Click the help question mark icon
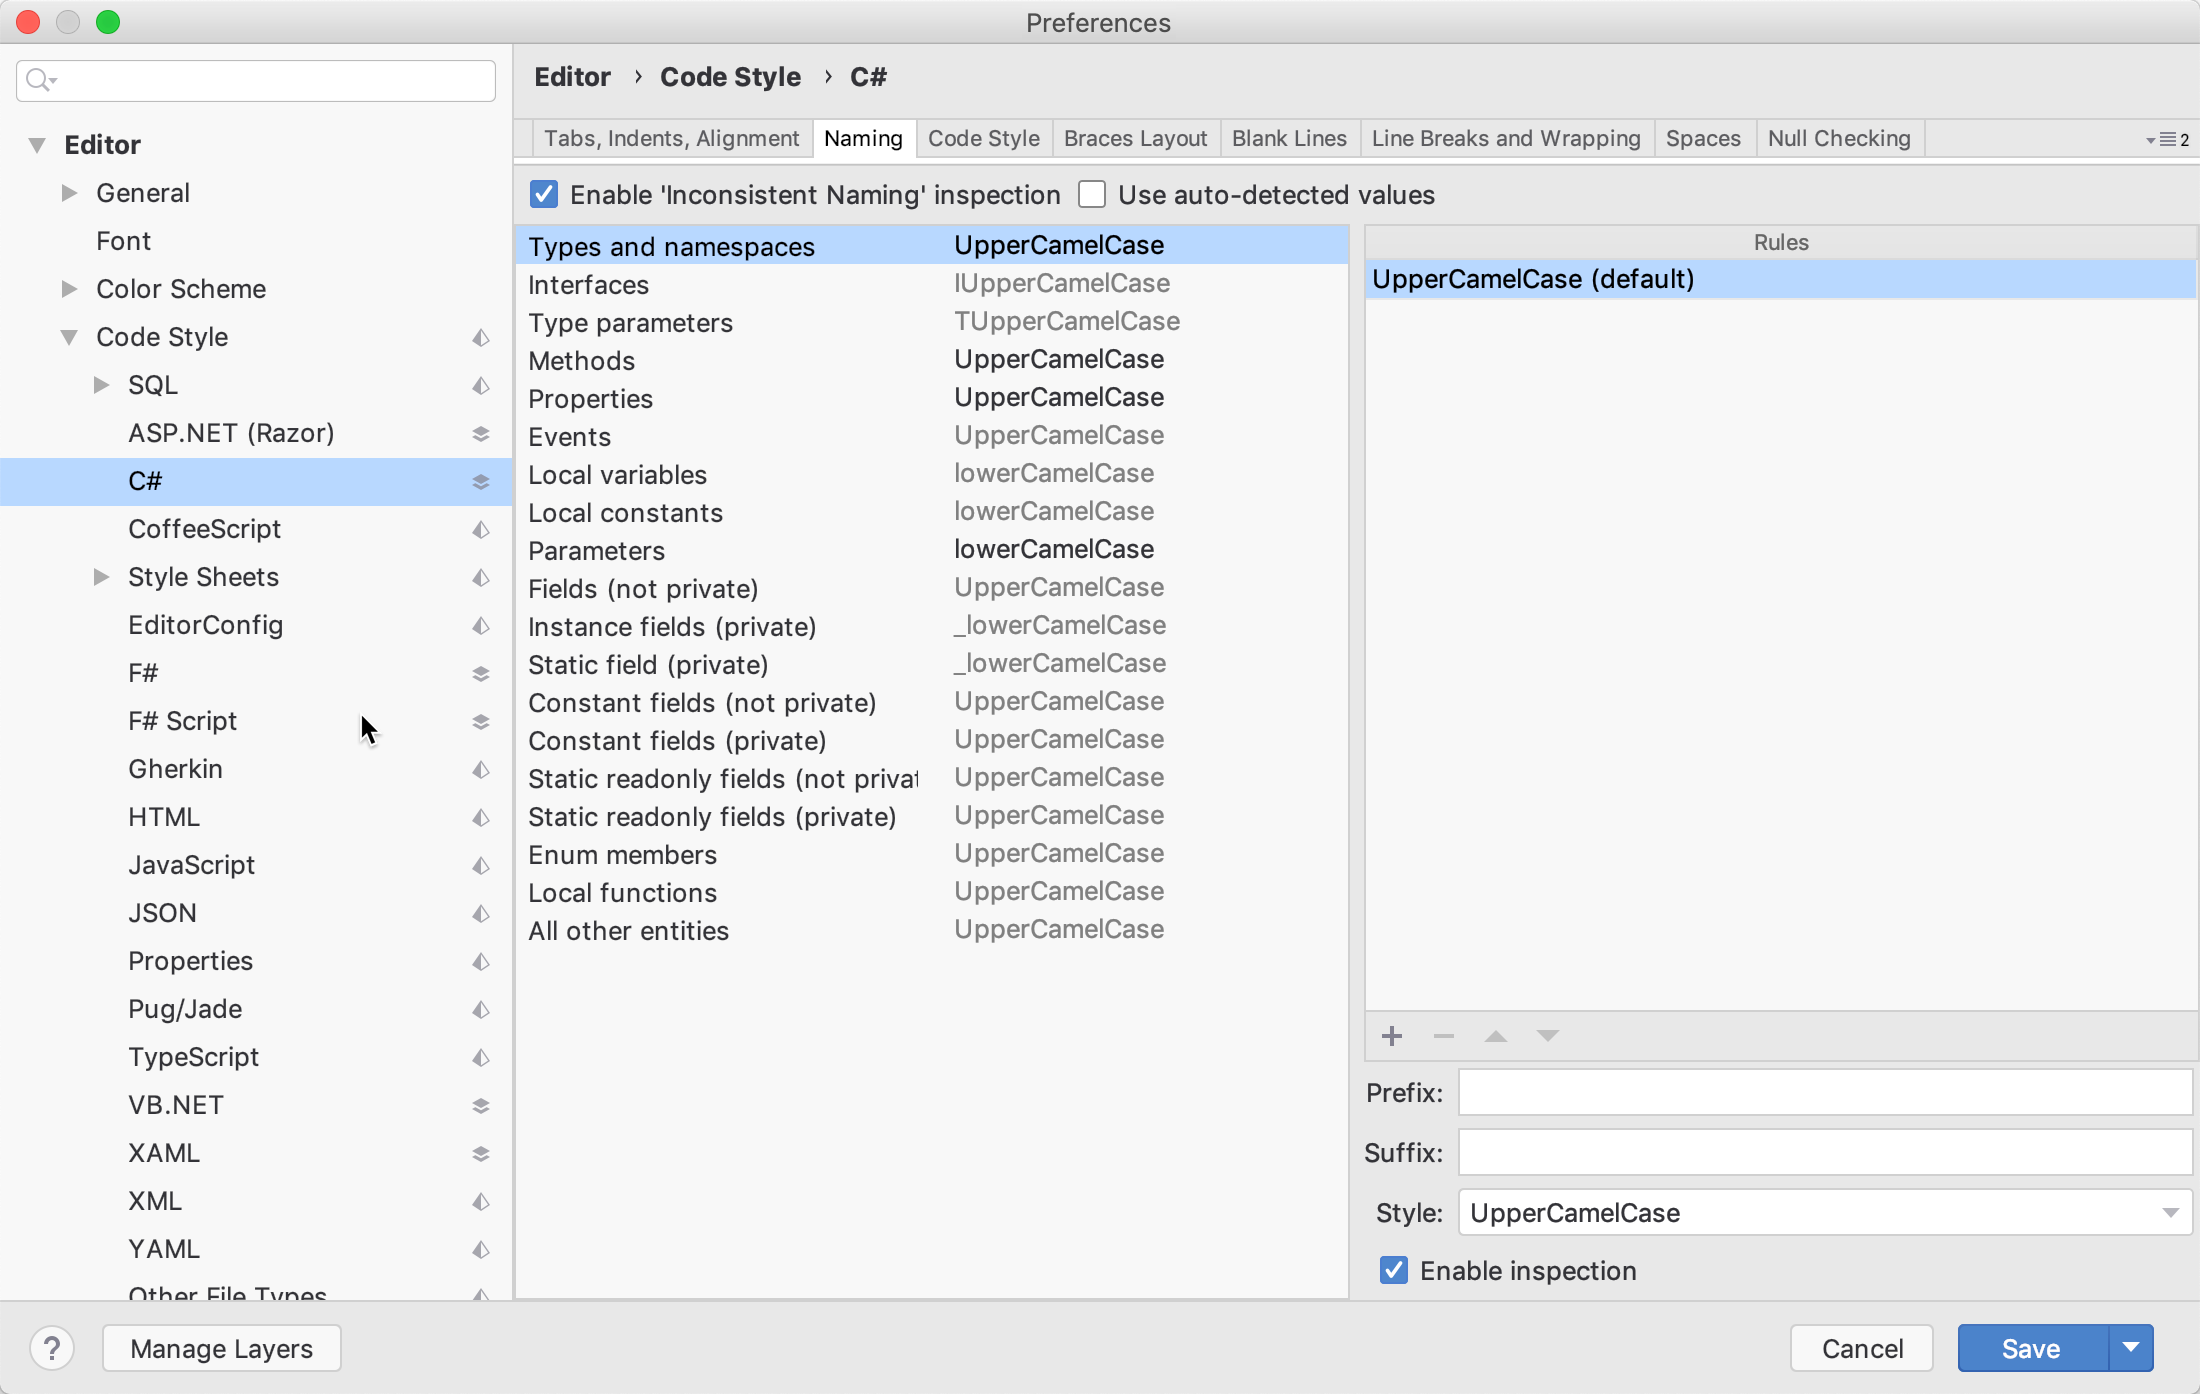 (51, 1346)
